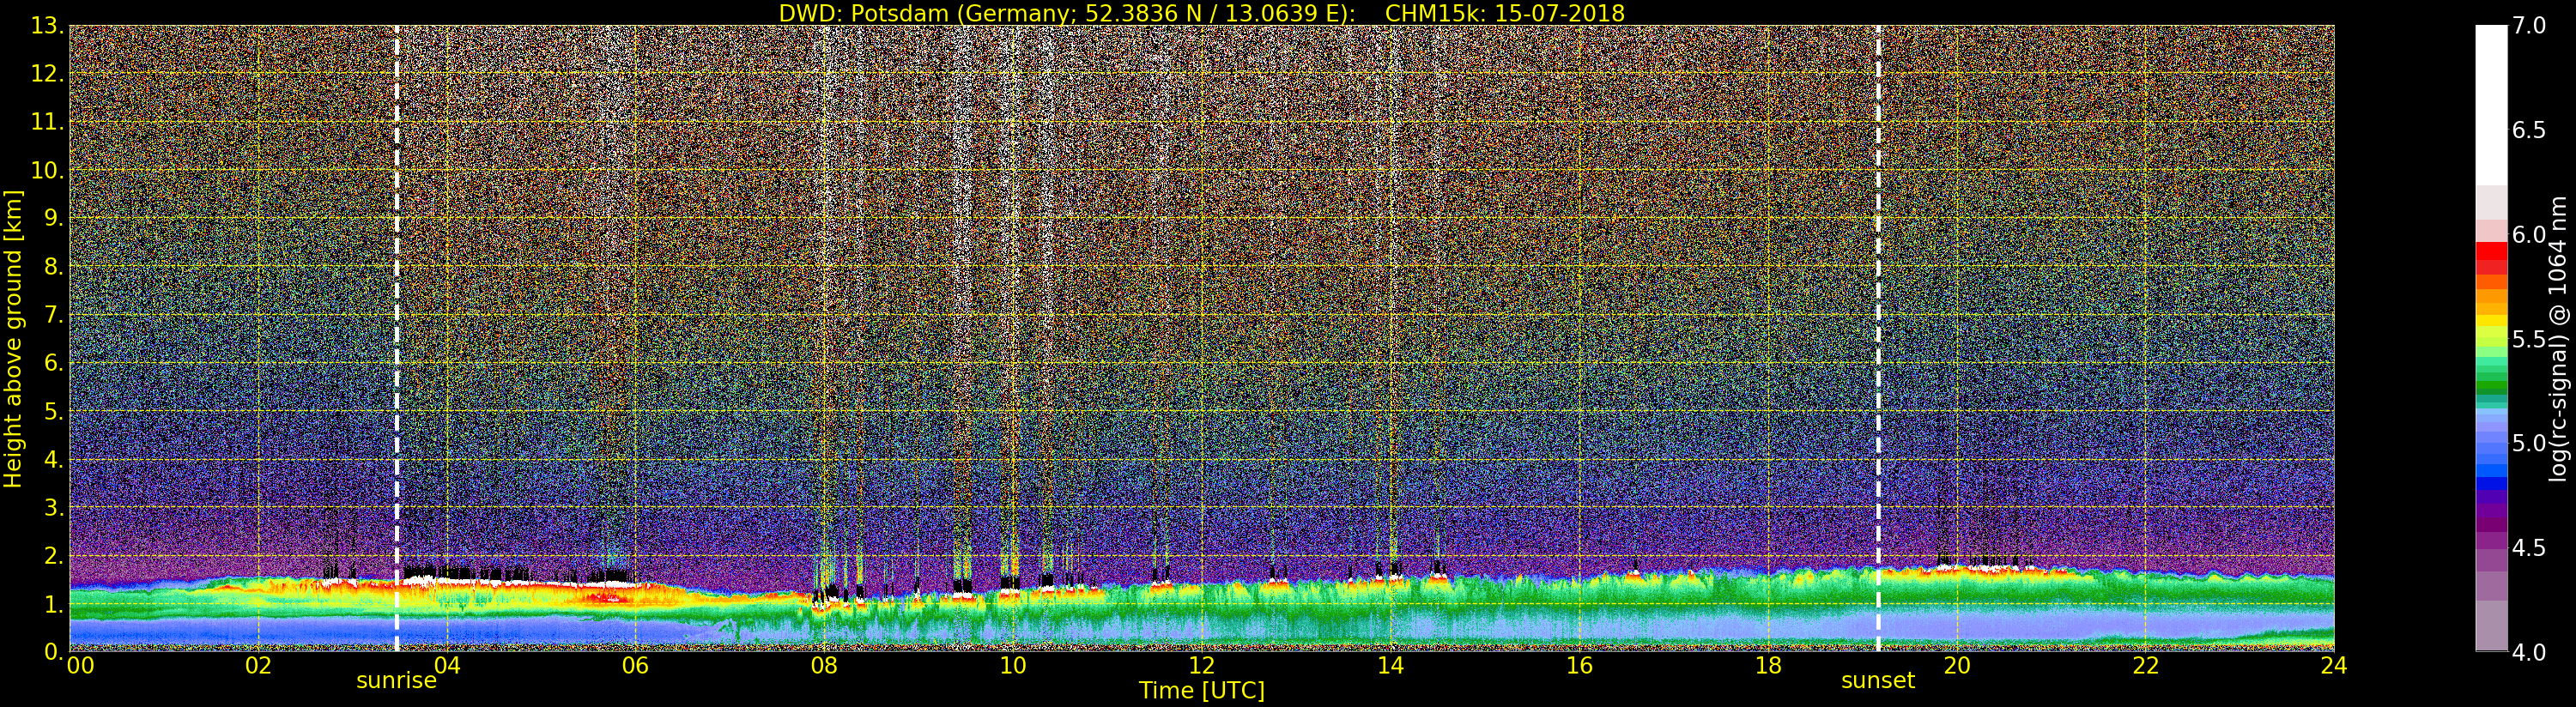Image resolution: width=2576 pixels, height=707 pixels.
Task: Click the white dashed sunrise marker line
Action: [x=397, y=338]
